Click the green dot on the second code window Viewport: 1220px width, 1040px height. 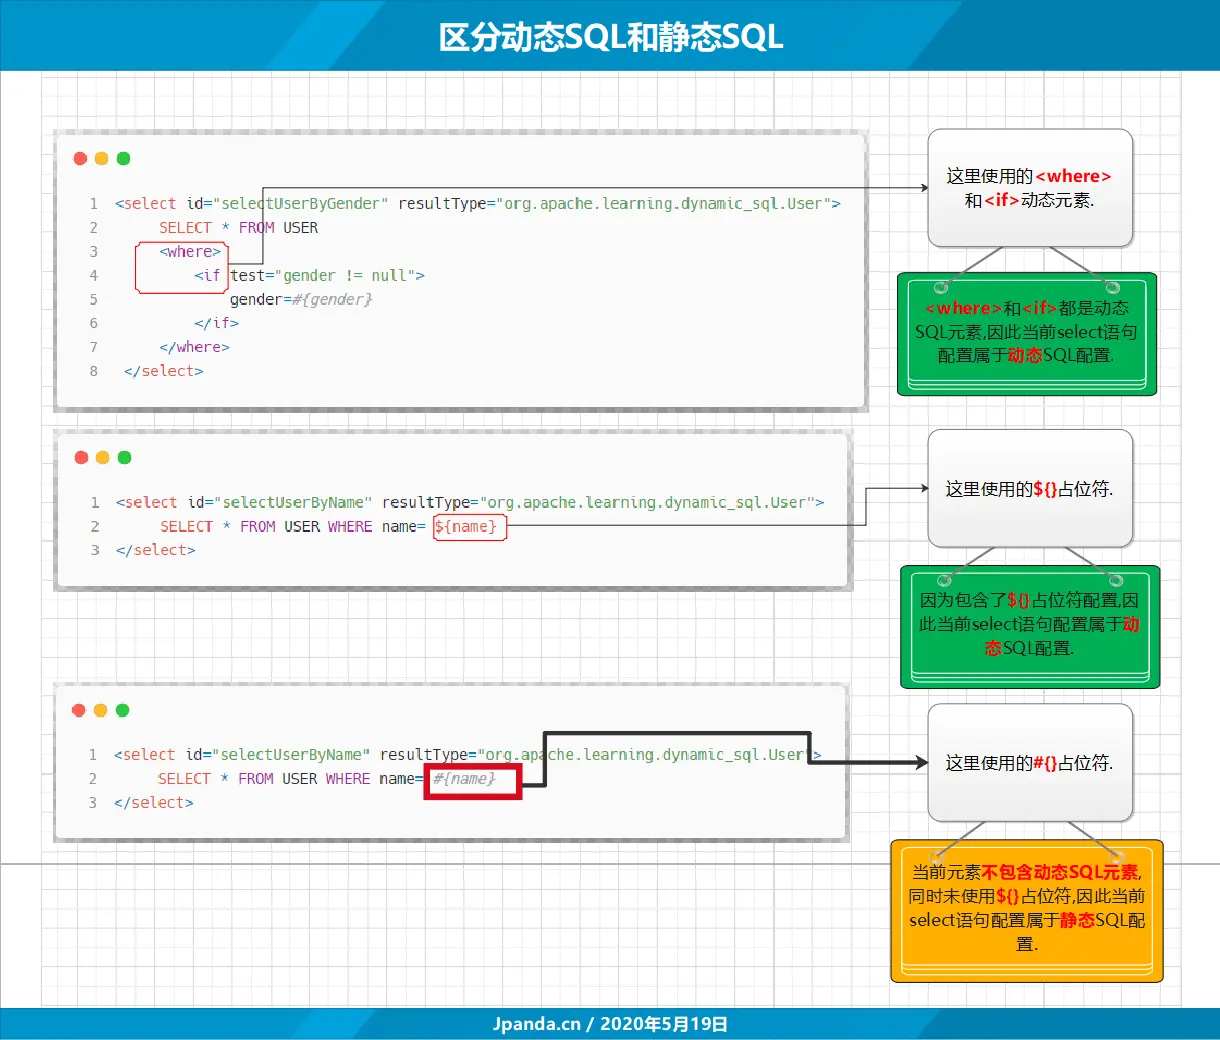tap(124, 457)
